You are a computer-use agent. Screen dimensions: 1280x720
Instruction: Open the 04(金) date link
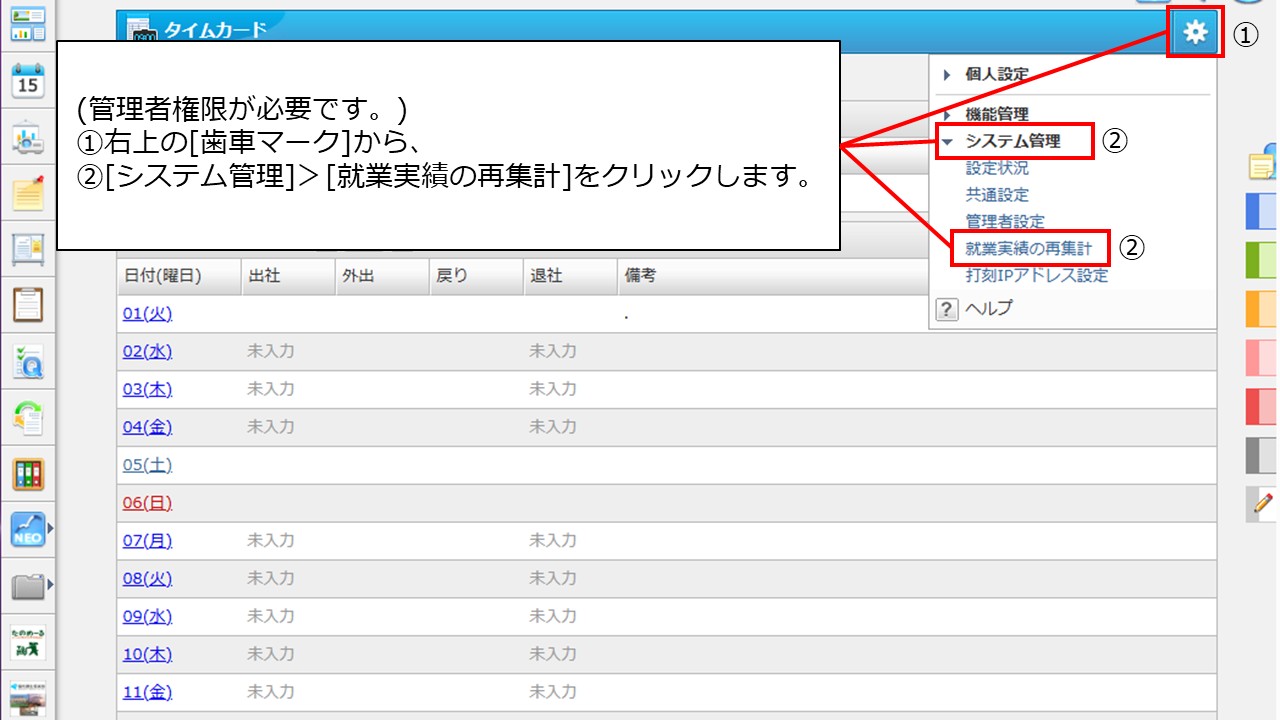coord(147,427)
